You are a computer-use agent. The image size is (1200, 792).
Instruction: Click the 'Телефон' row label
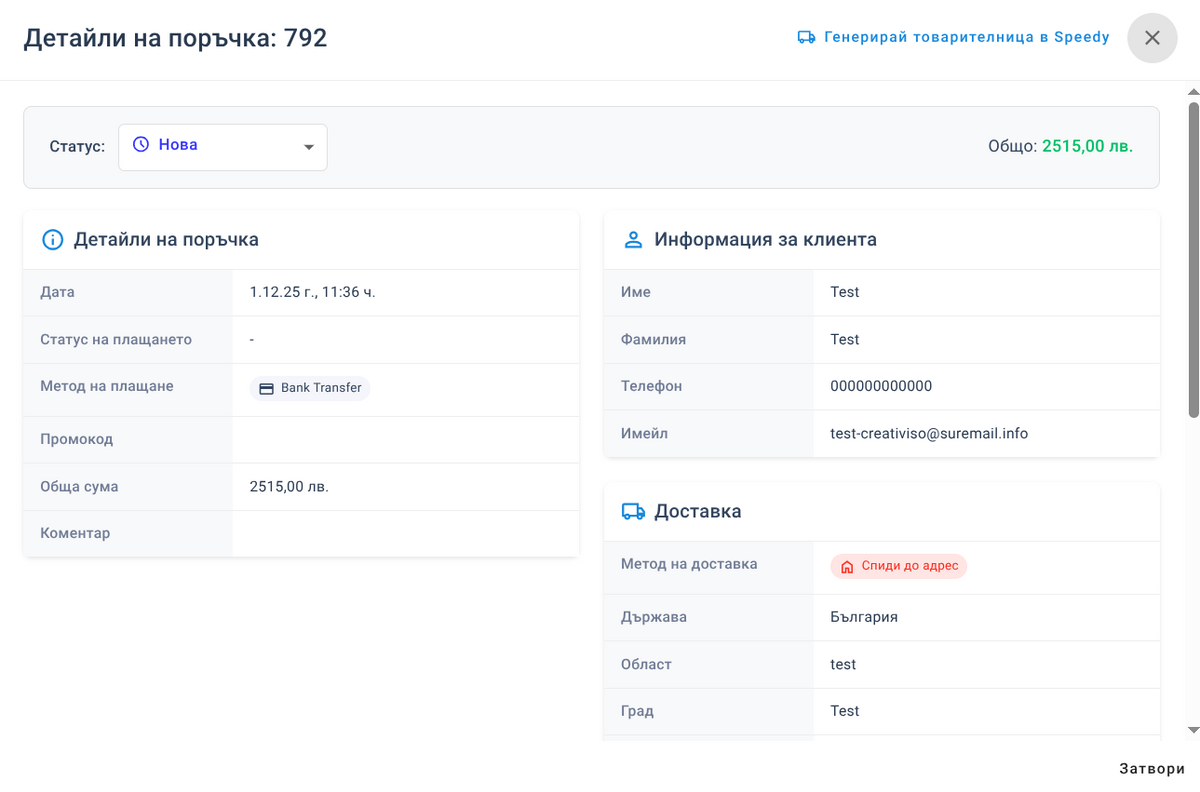(652, 386)
